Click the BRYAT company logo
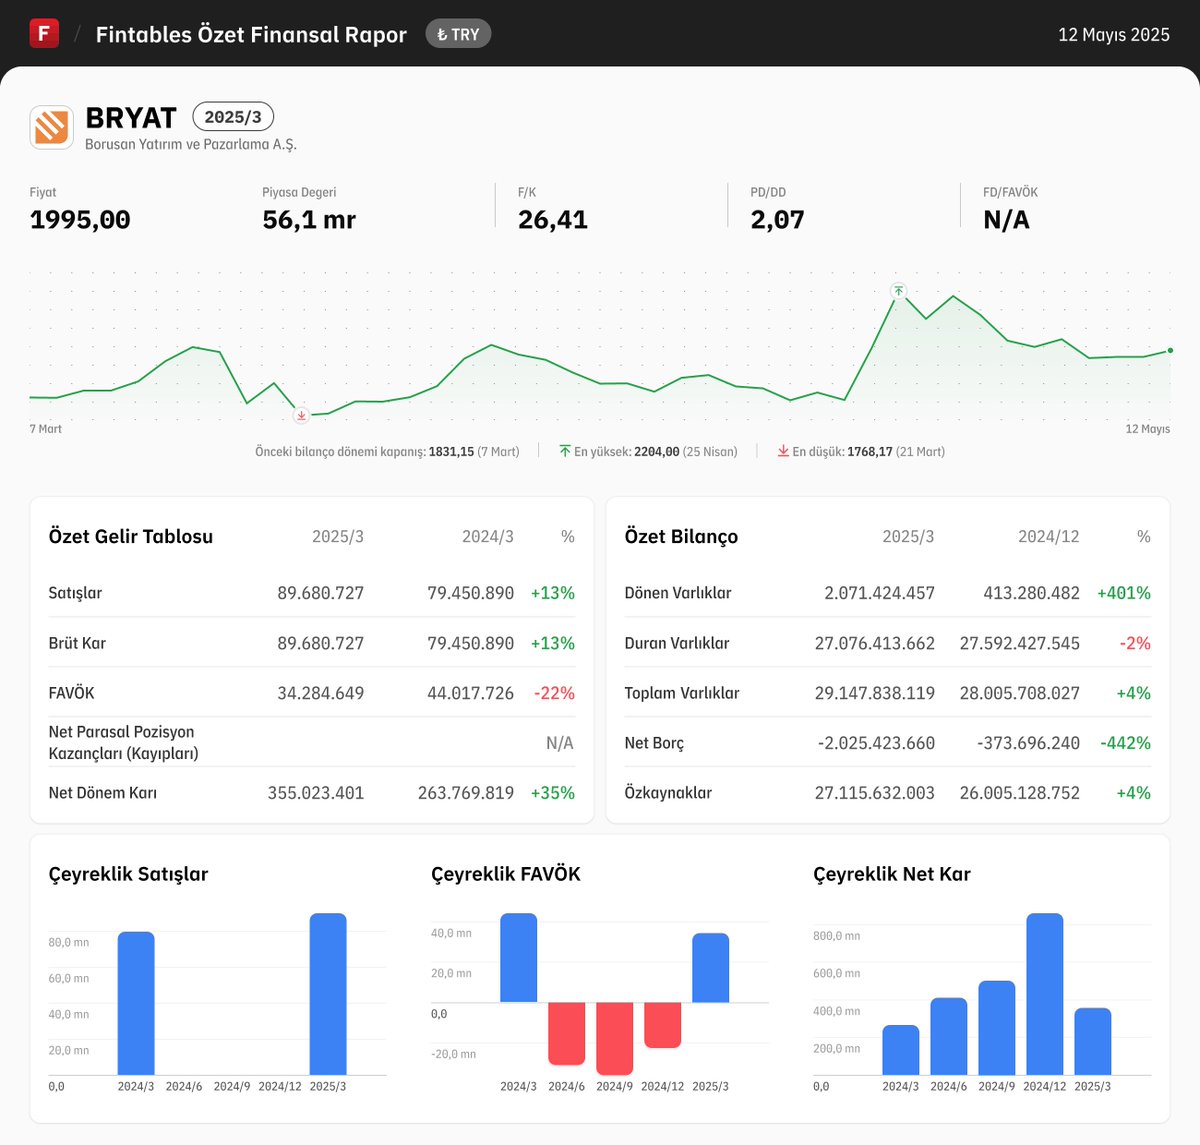1200x1145 pixels. pyautogui.click(x=50, y=126)
